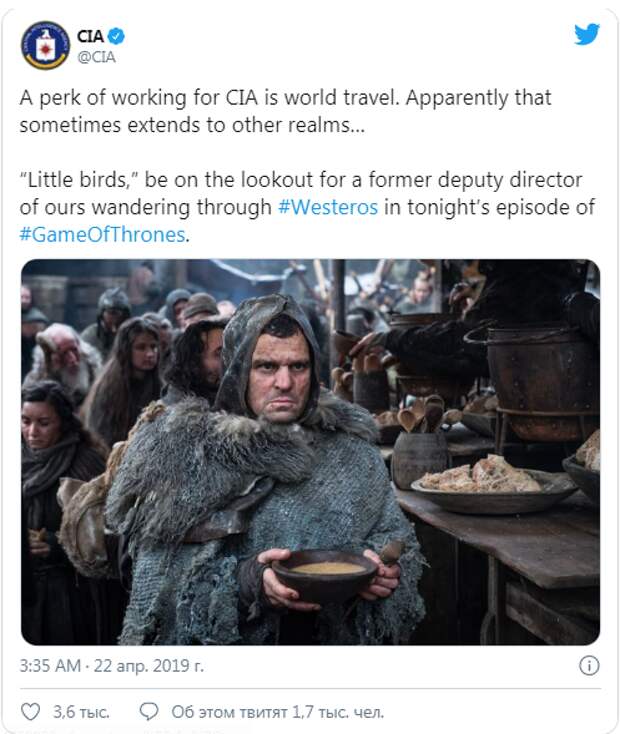Screen dimensions: 620x734
Task: Click the hooded man's face in the photo
Action: click(x=280, y=372)
